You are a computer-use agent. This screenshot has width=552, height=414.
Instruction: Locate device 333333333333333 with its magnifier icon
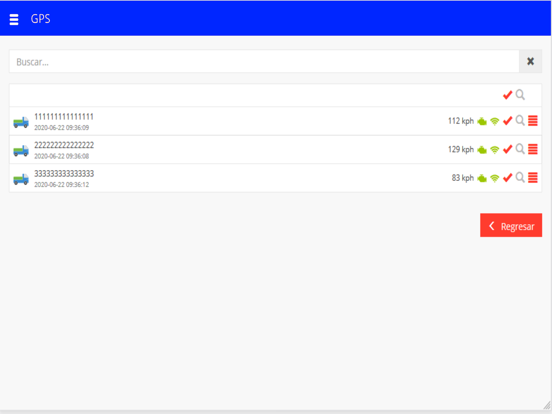click(x=520, y=177)
